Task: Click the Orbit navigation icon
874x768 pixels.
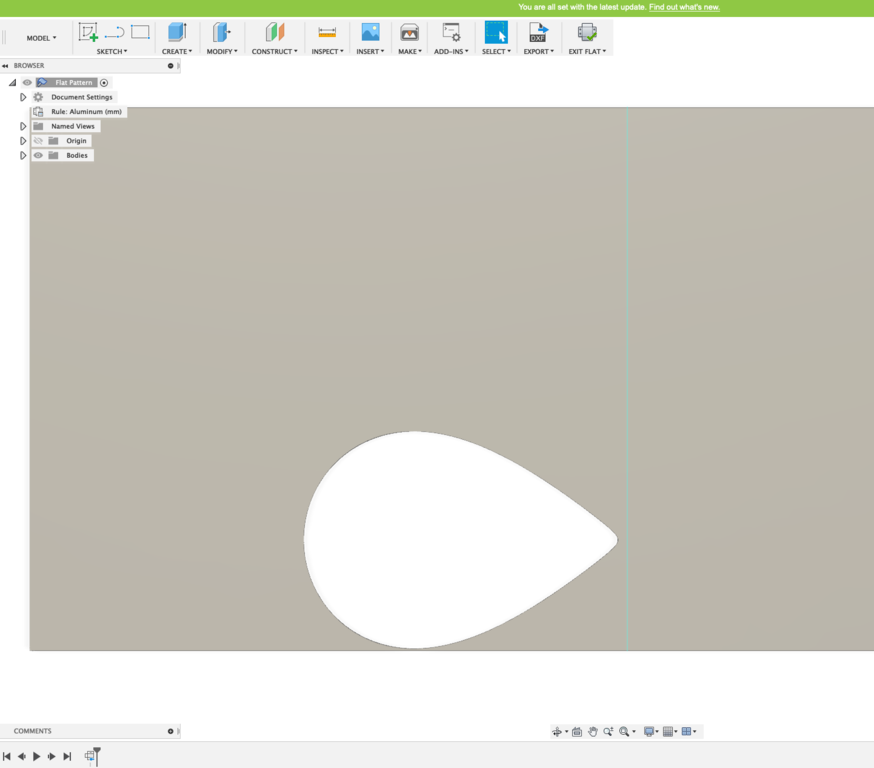Action: tap(556, 732)
